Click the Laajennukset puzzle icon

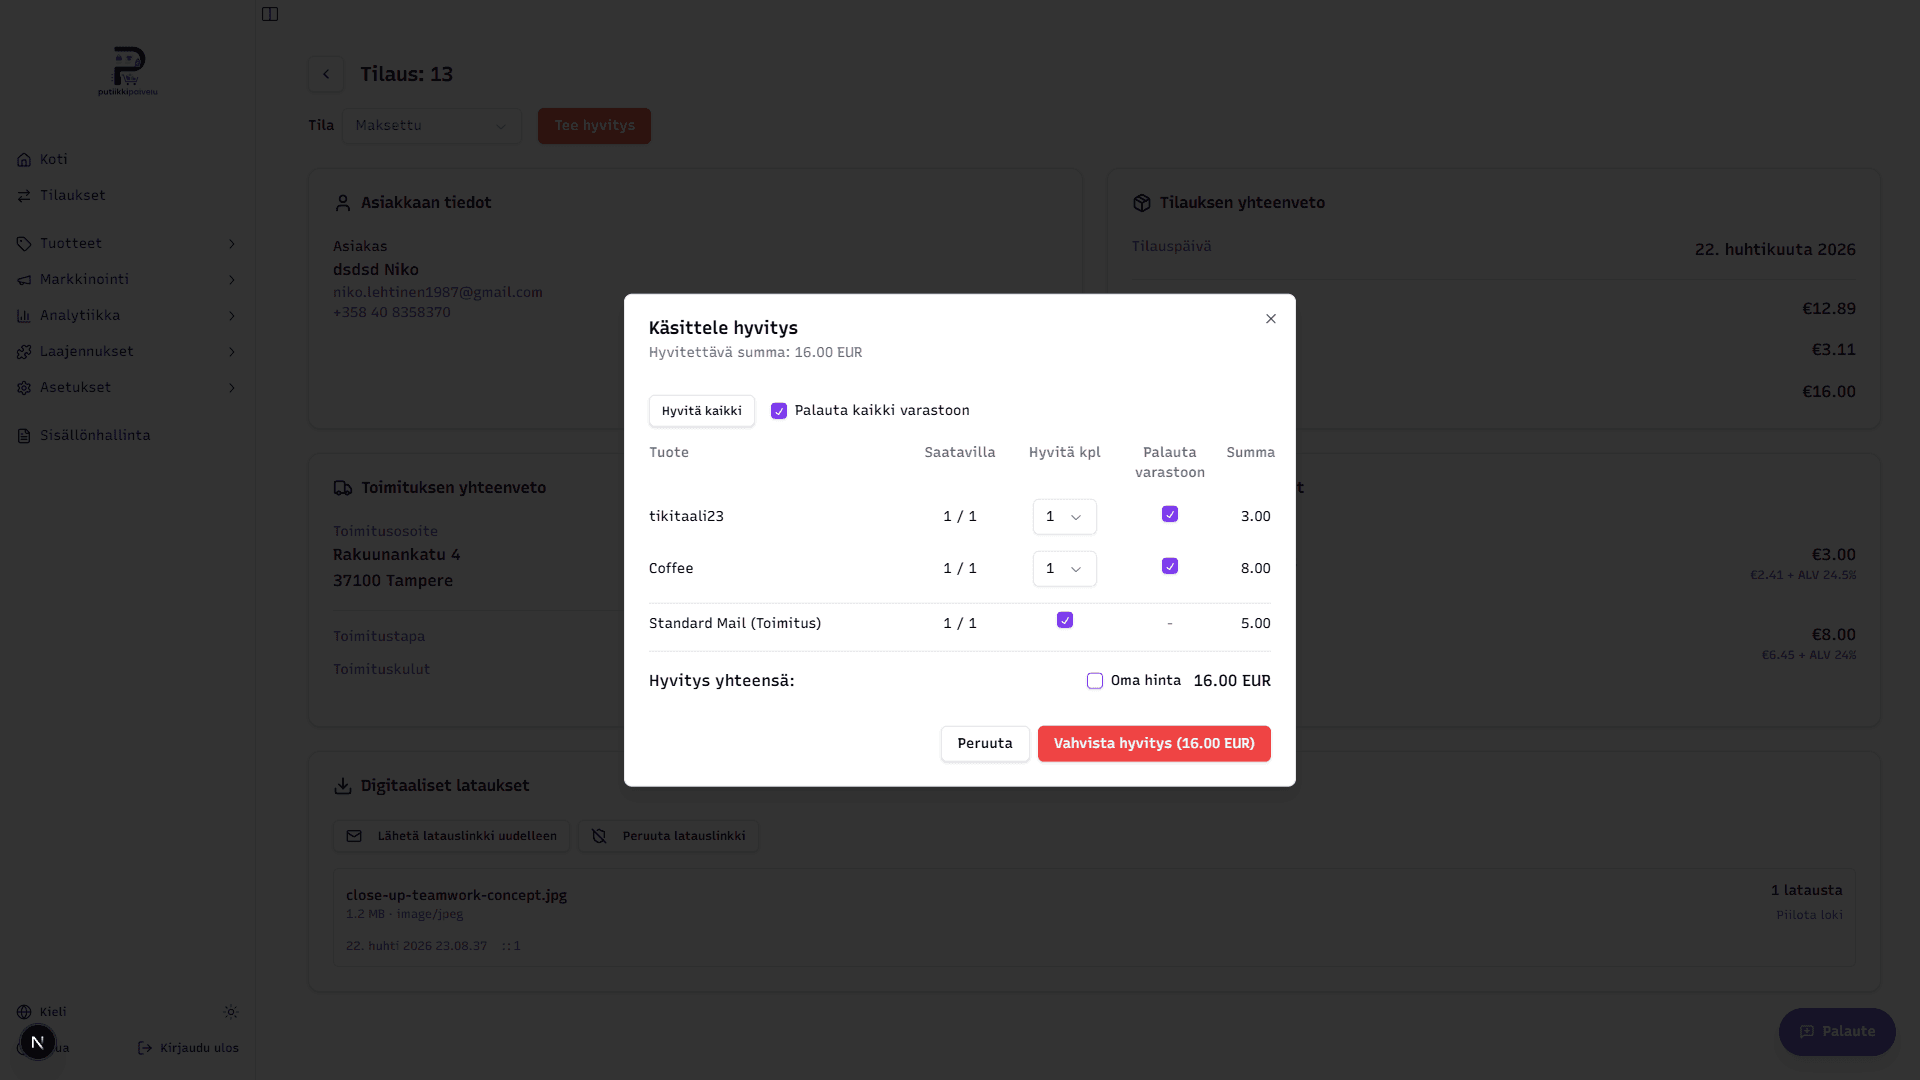pyautogui.click(x=24, y=352)
